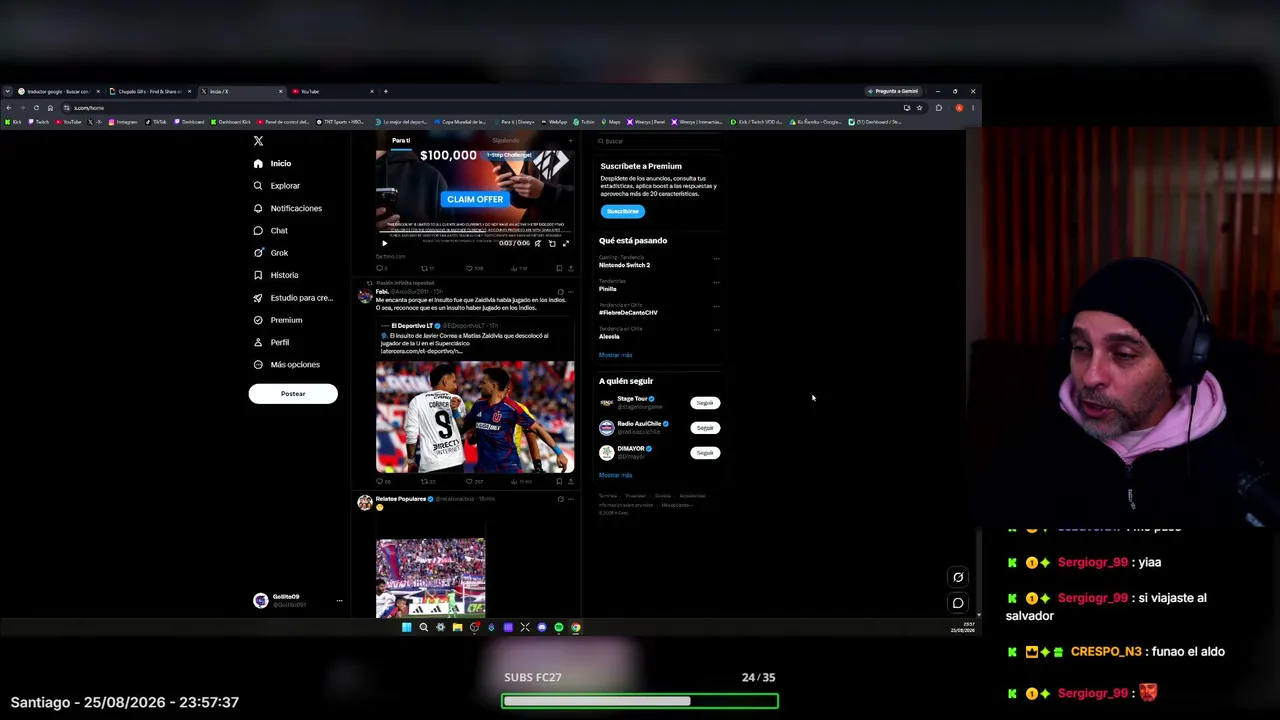Viewport: 1280px width, 720px height.
Task: Switch to the traductor google browser tab
Action: pyautogui.click(x=58, y=91)
